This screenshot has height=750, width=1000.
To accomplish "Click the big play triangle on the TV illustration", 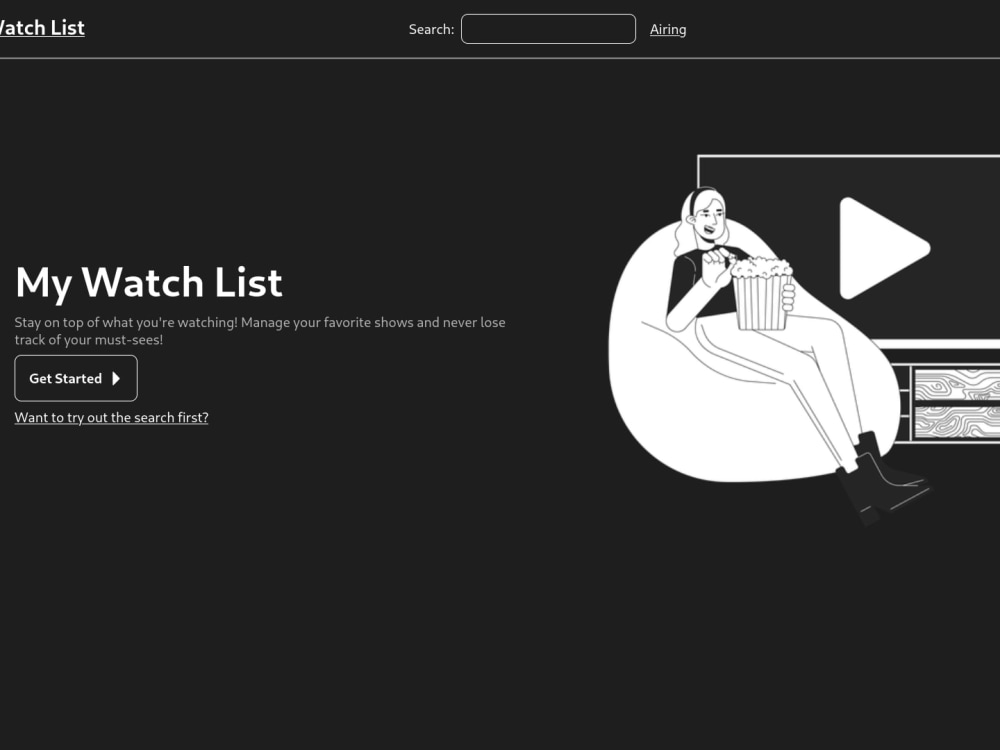I will tap(883, 248).
